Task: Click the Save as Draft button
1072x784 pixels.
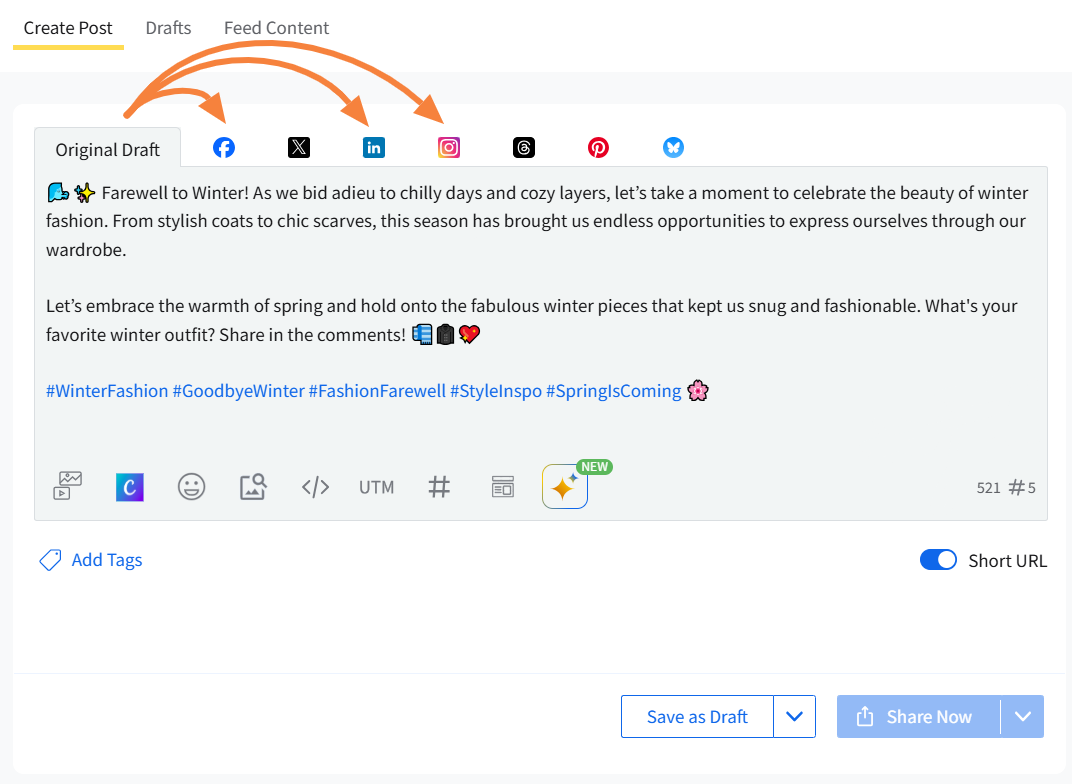Action: coord(697,717)
